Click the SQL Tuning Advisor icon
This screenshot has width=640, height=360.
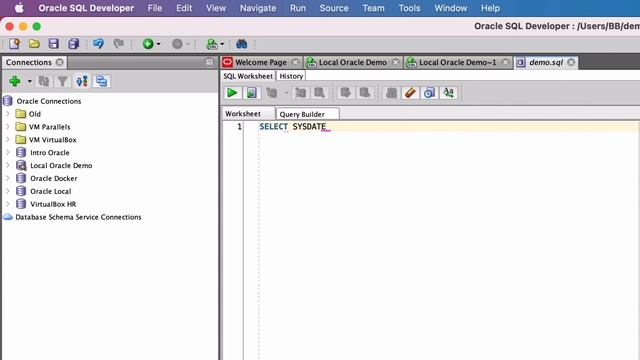click(320, 93)
